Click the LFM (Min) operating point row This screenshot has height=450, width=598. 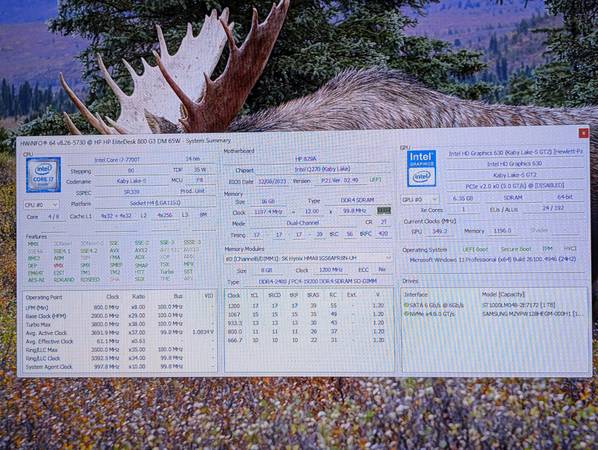point(119,307)
